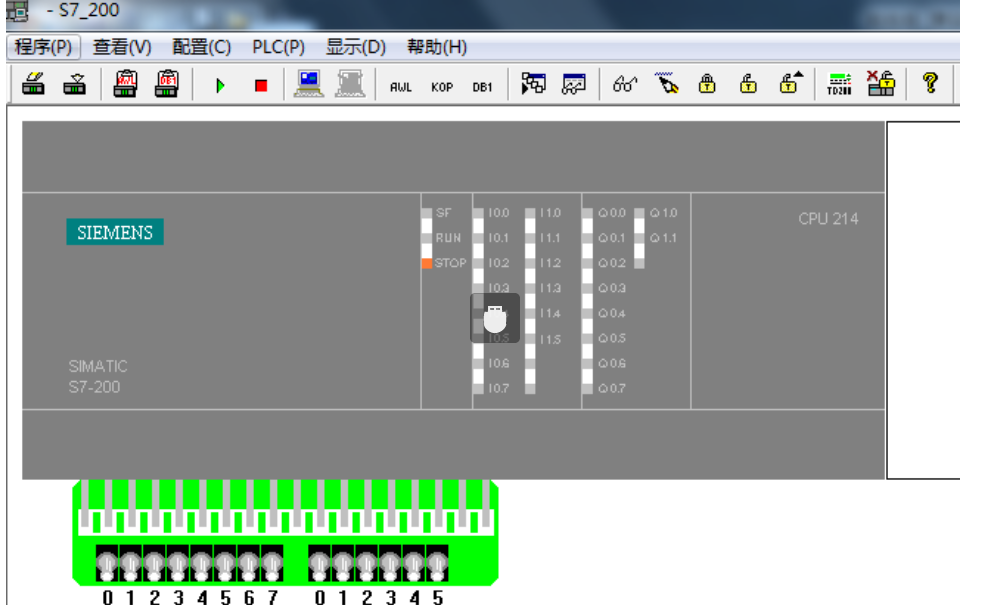Image resolution: width=986 pixels, height=605 pixels.
Task: Click the I0.7 input LED label
Action: (499, 389)
